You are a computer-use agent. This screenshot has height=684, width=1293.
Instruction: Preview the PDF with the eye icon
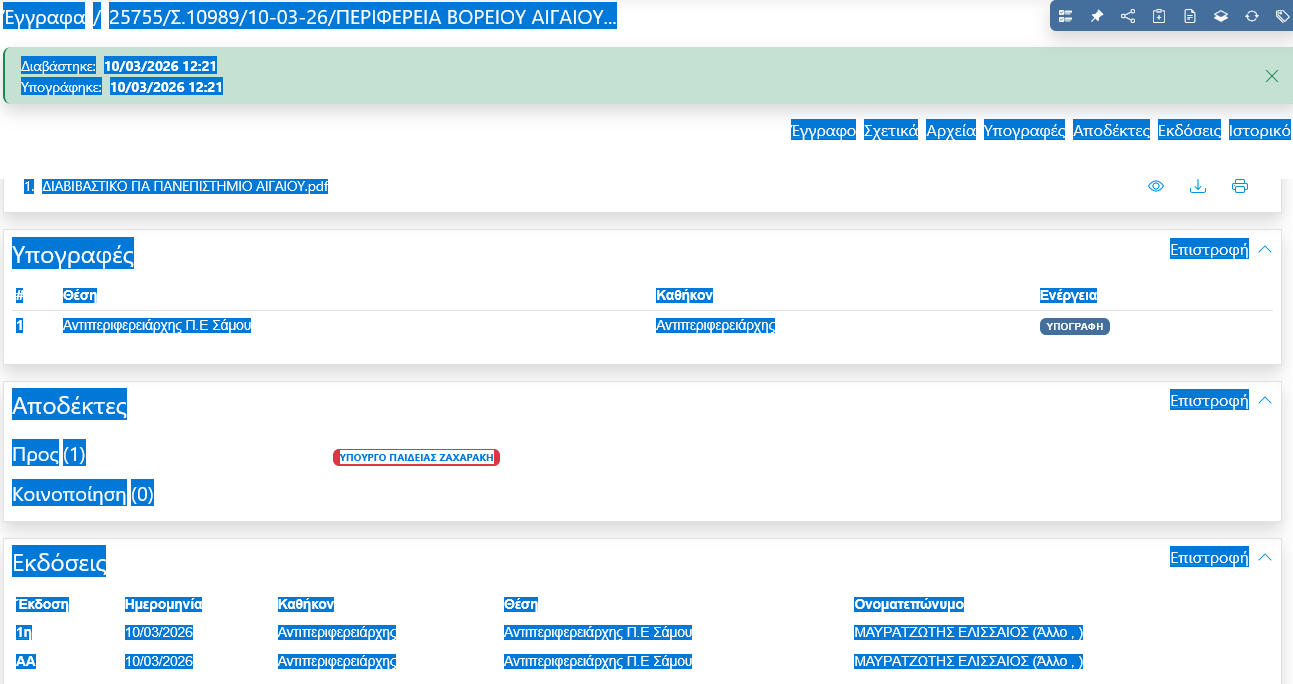(x=1156, y=186)
